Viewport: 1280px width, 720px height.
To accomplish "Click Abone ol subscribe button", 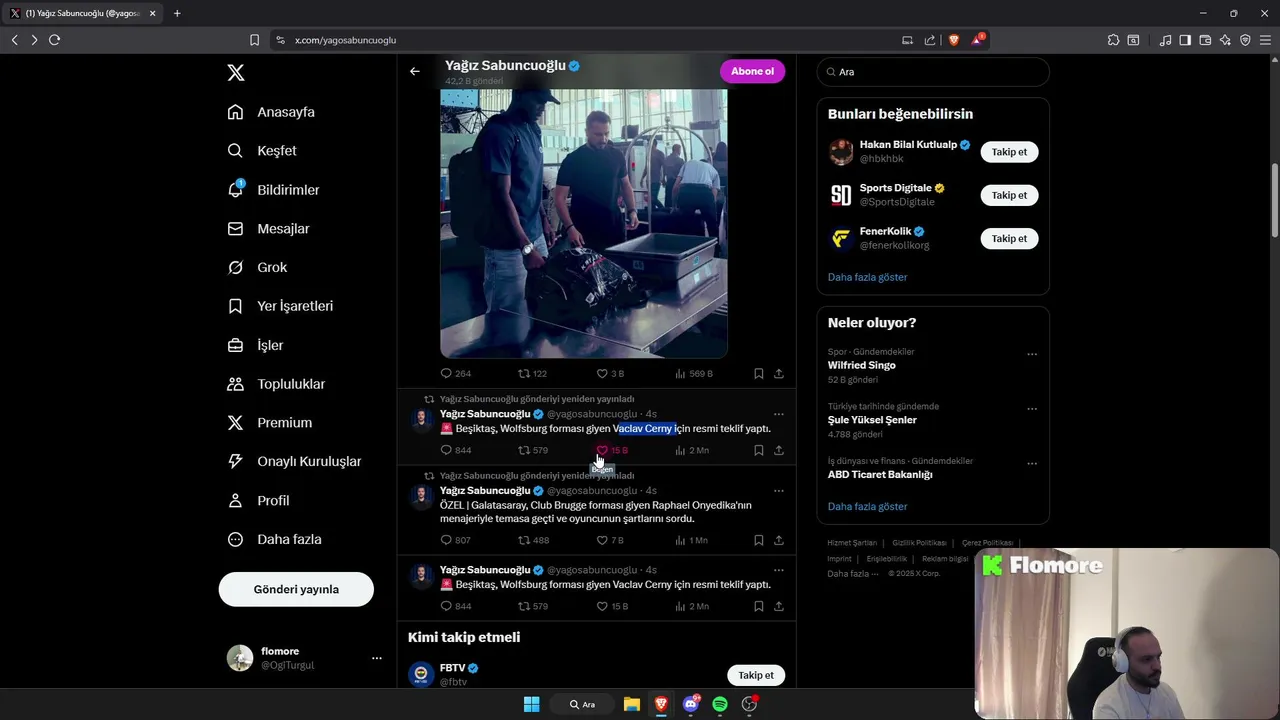I will pos(752,71).
